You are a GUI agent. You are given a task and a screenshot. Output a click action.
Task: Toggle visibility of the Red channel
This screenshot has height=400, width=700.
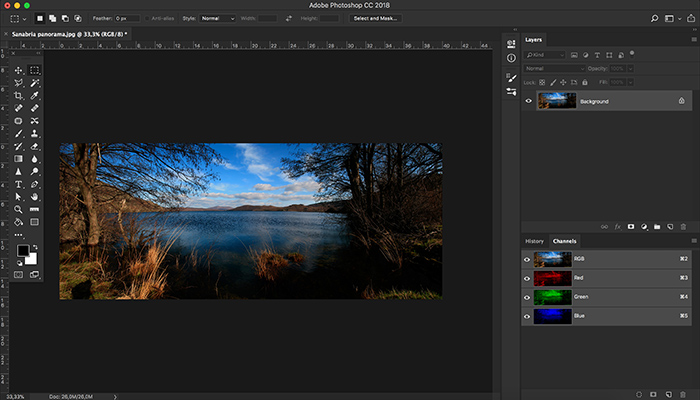529,277
